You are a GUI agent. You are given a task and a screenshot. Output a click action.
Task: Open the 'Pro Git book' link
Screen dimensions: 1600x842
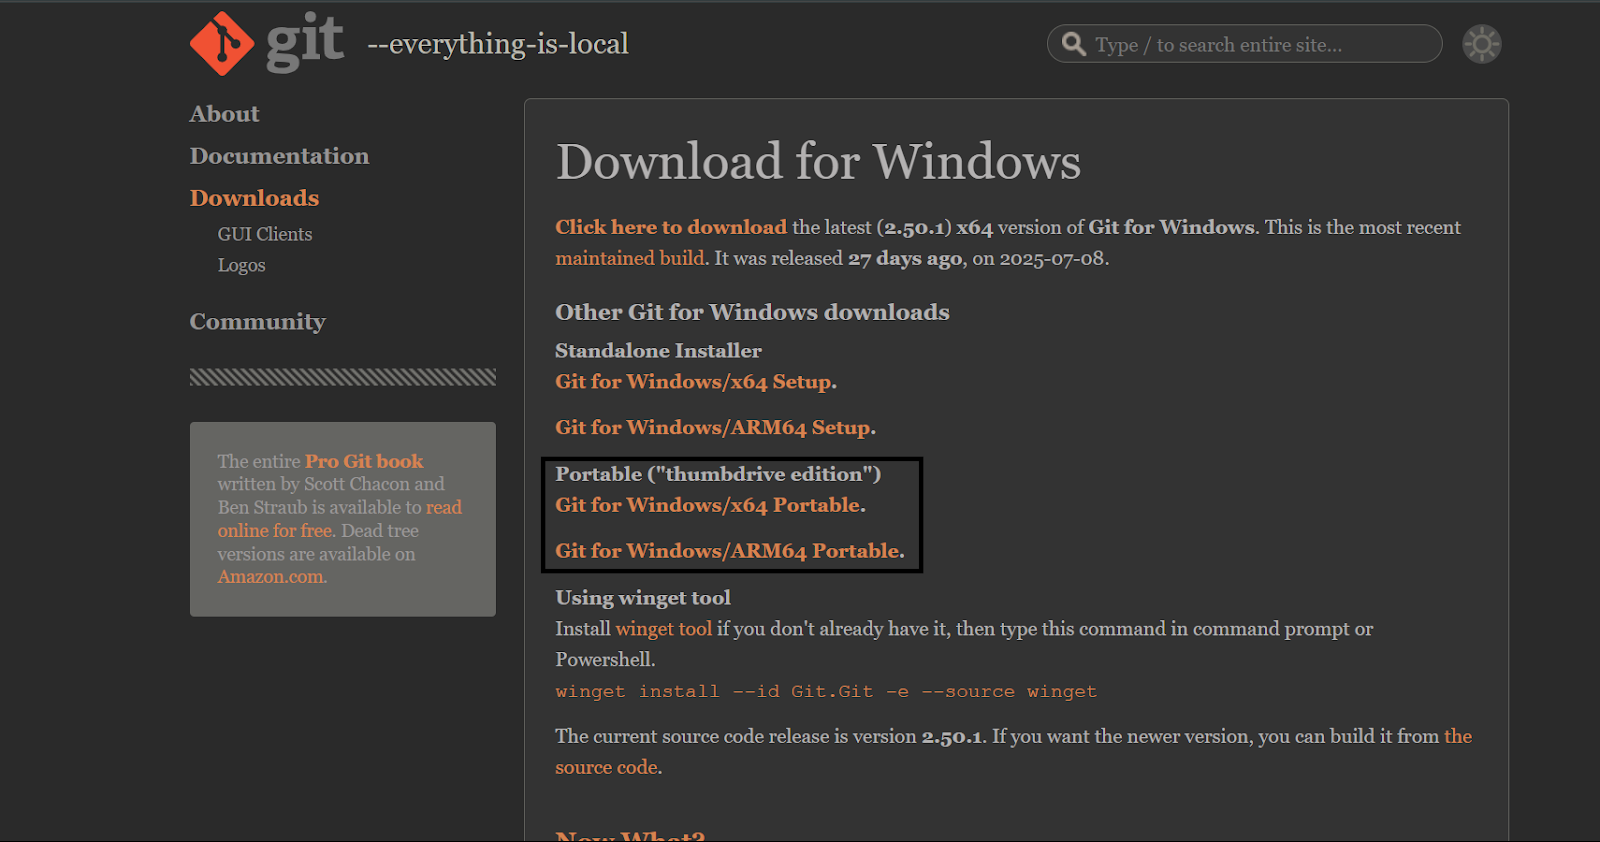pyautogui.click(x=364, y=461)
